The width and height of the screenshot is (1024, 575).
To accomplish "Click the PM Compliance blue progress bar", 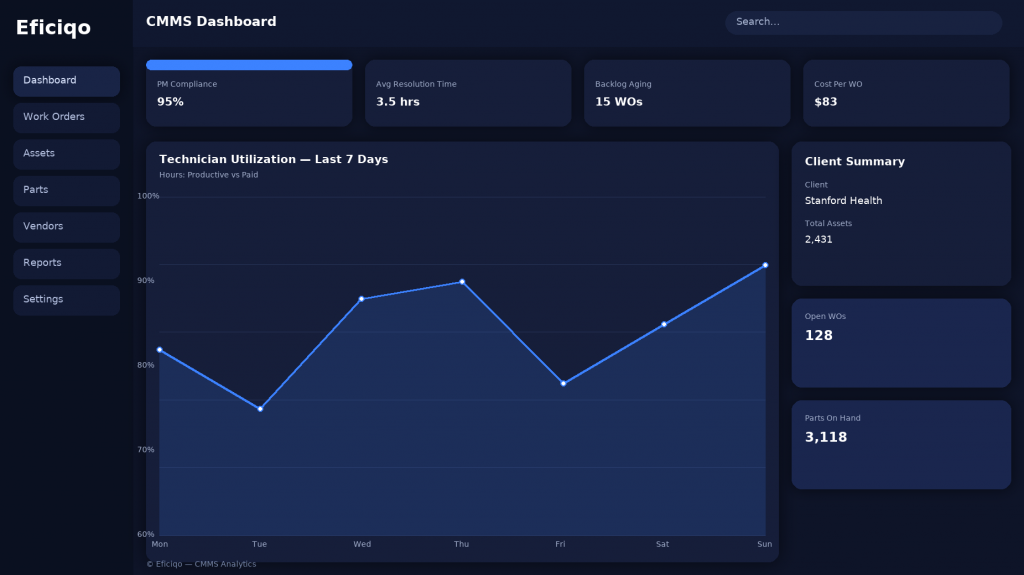I will coord(249,65).
